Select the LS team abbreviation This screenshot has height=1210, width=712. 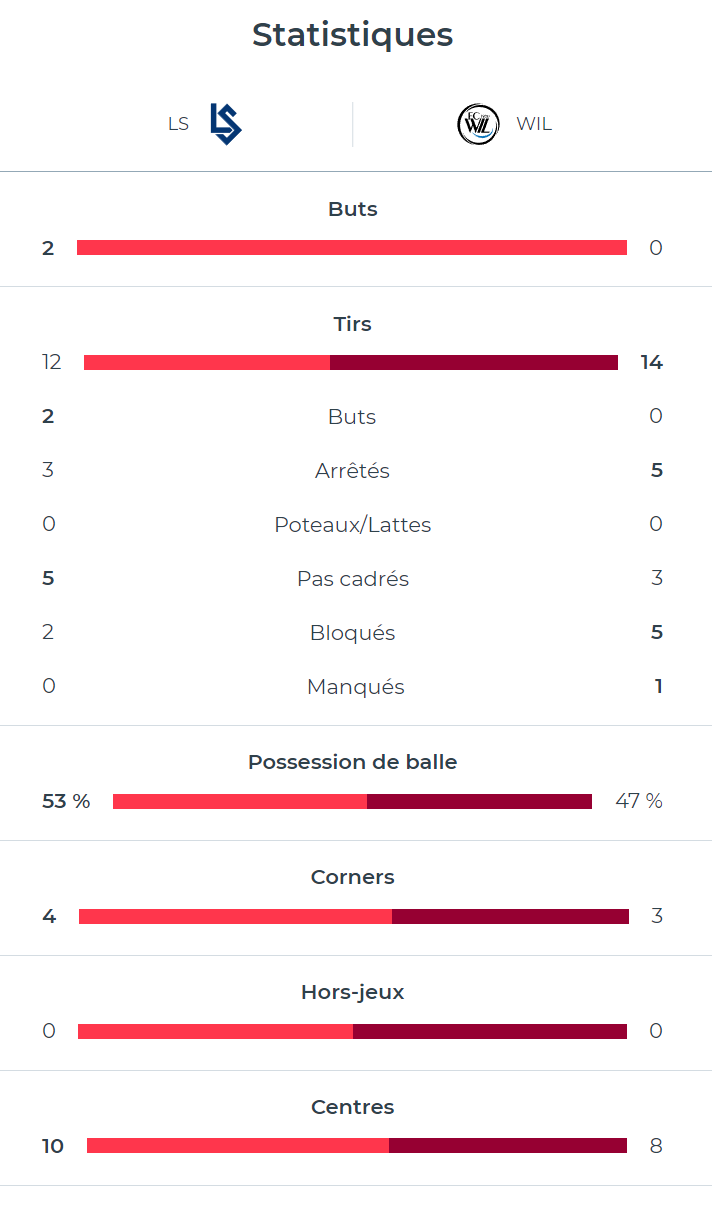tap(178, 125)
